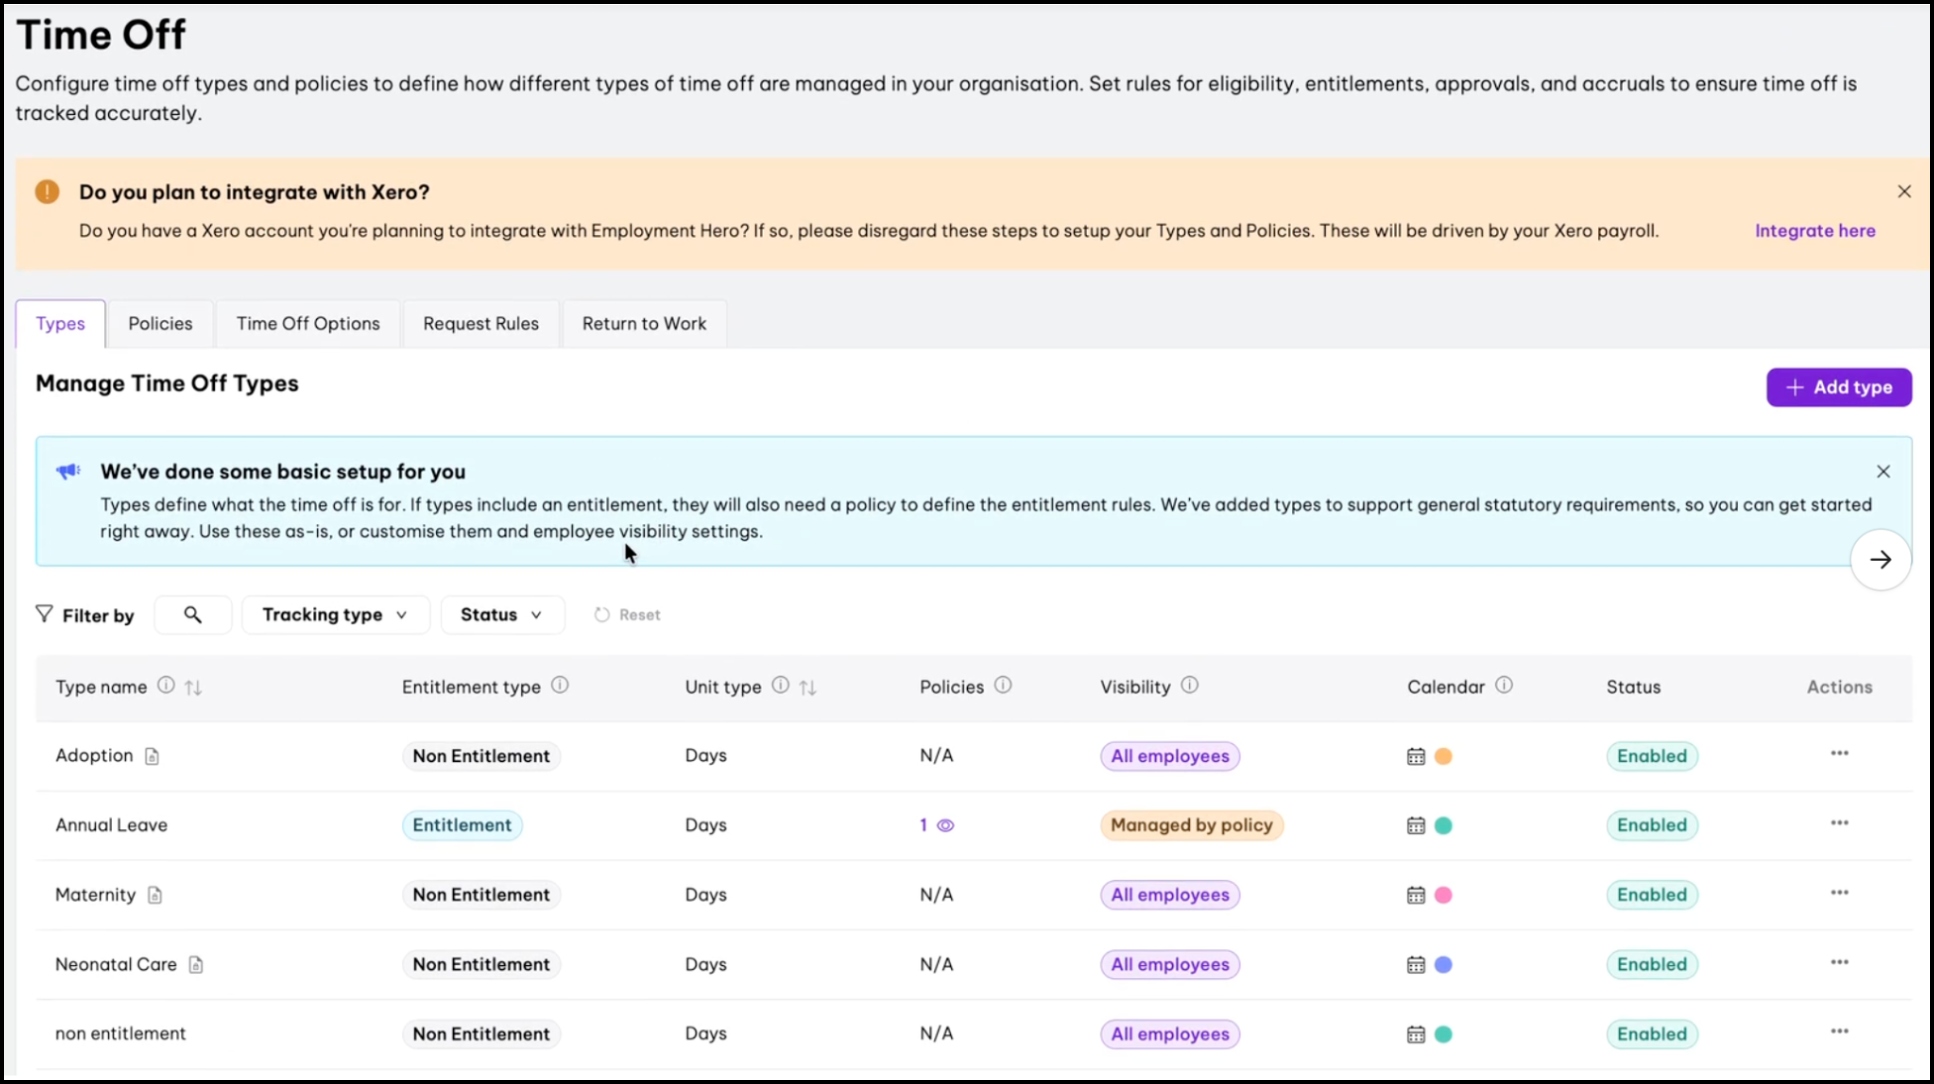The height and width of the screenshot is (1084, 1934).
Task: Follow the Integrate here link
Action: click(1814, 231)
